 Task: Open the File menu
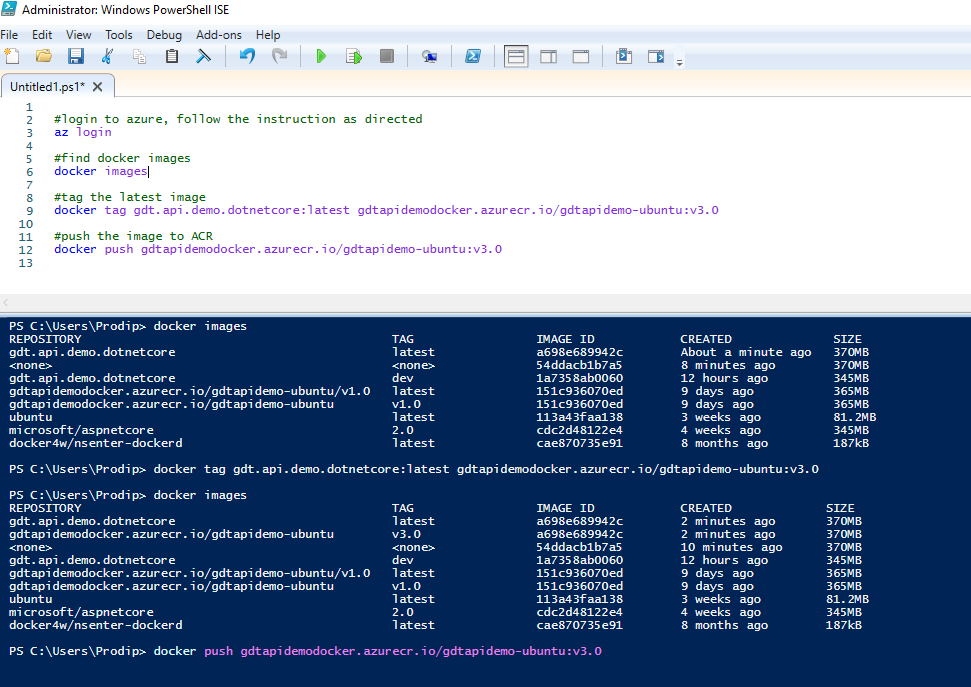9,35
